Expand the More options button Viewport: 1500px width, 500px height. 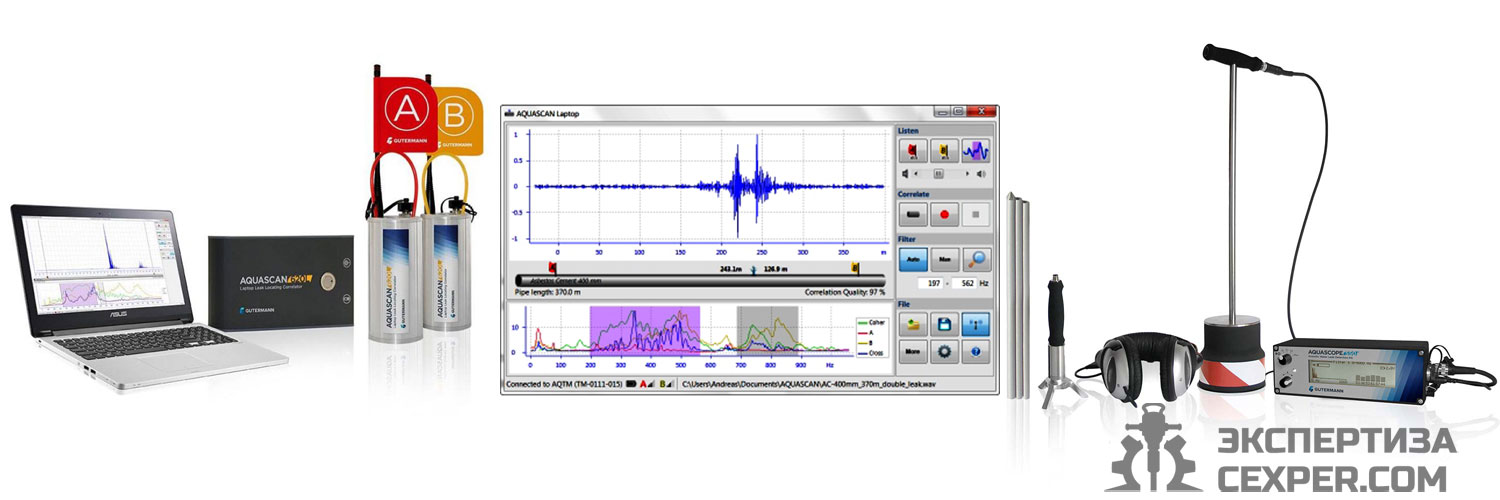coord(912,351)
